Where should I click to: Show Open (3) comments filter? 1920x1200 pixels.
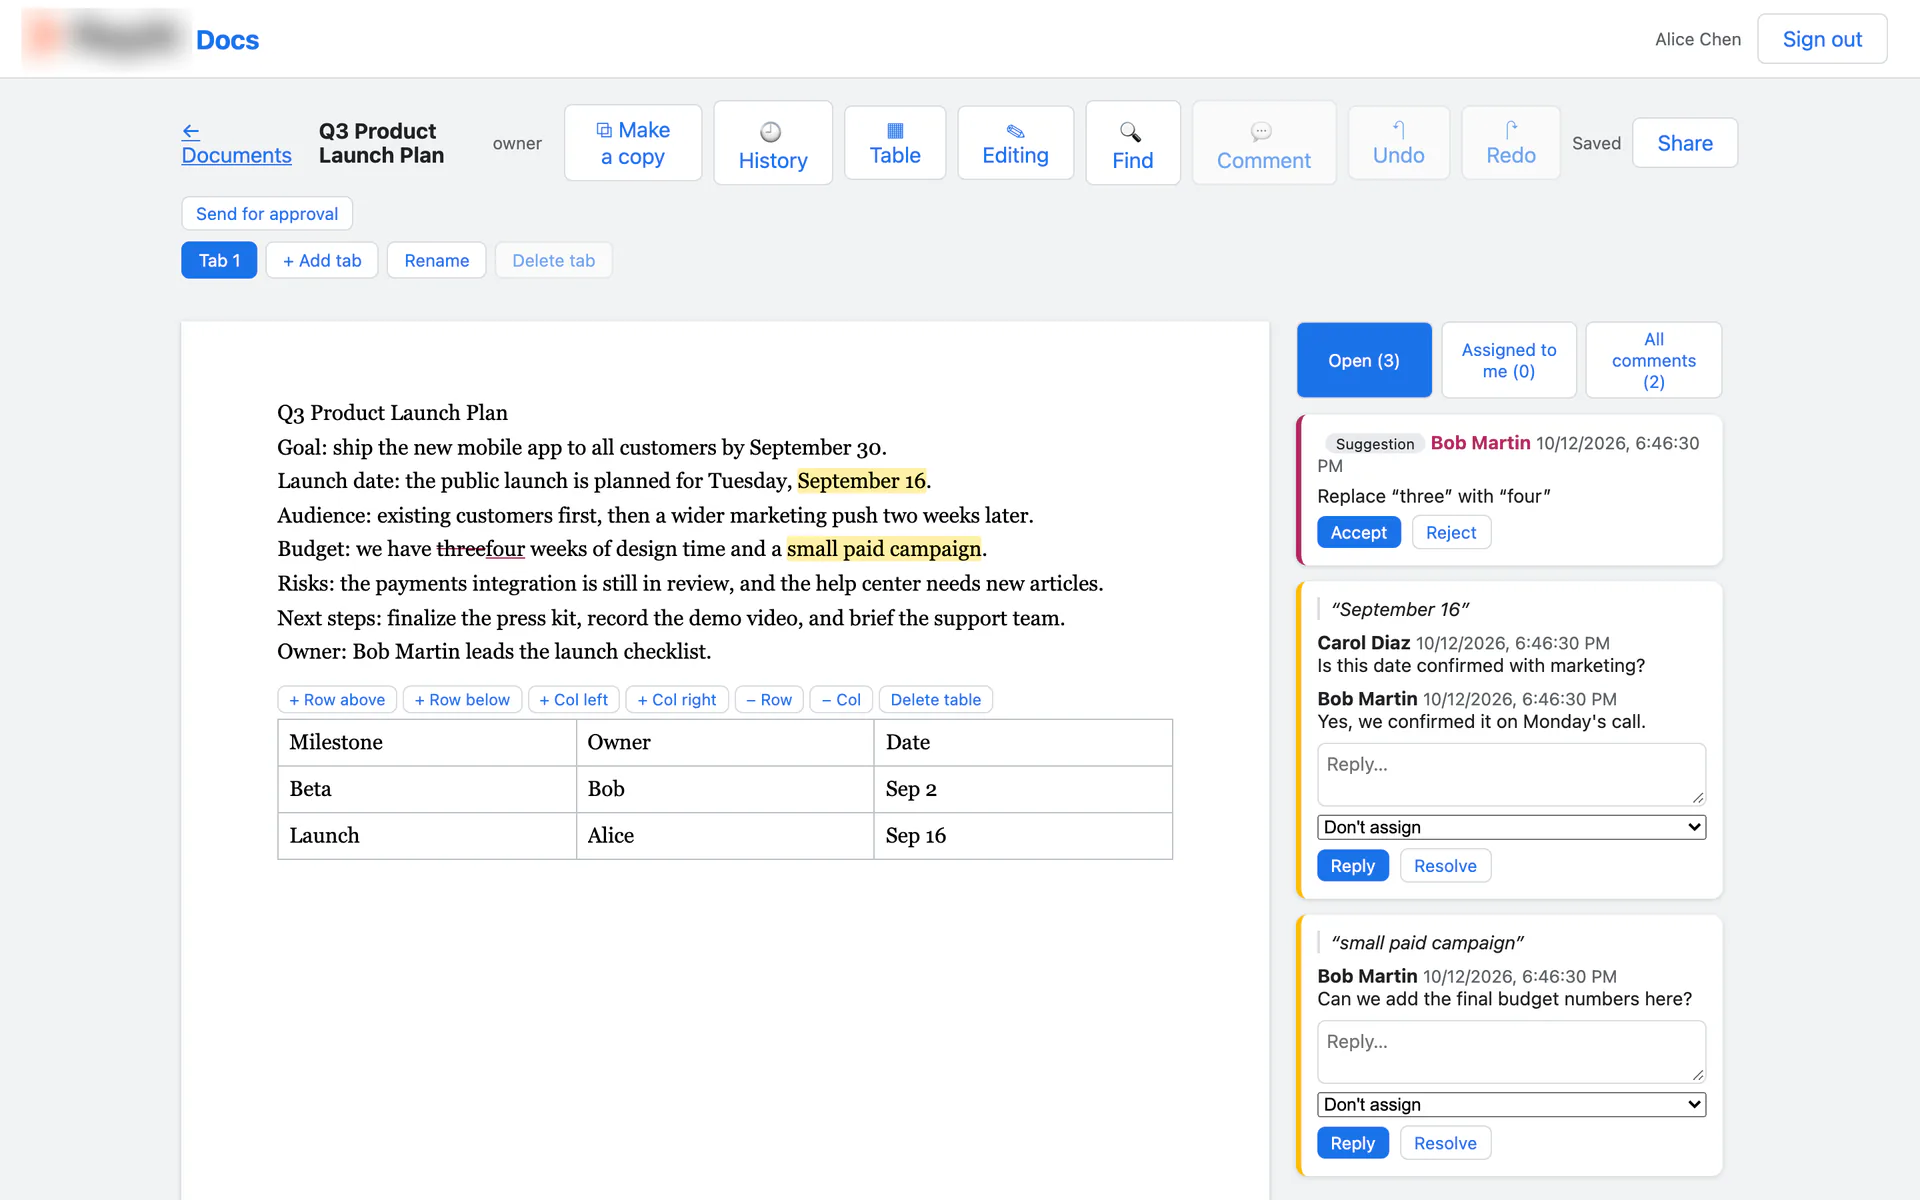coord(1364,360)
